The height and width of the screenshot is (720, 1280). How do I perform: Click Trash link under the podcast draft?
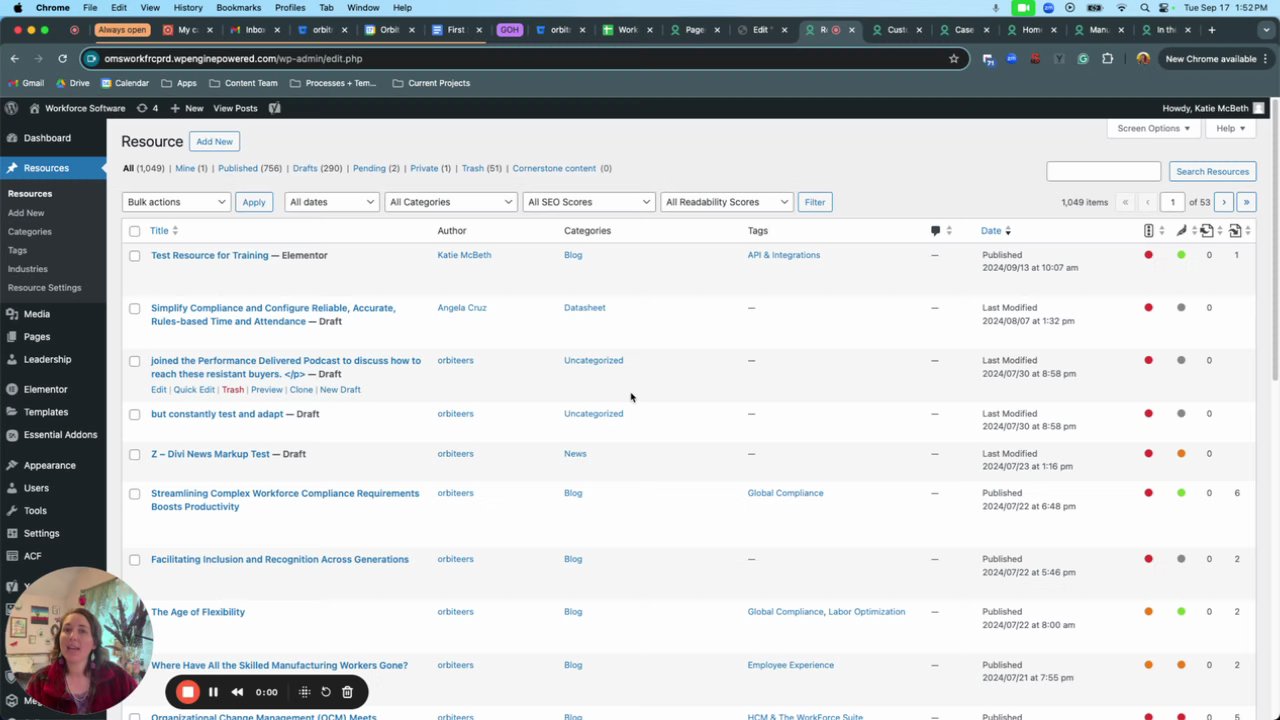pos(233,390)
